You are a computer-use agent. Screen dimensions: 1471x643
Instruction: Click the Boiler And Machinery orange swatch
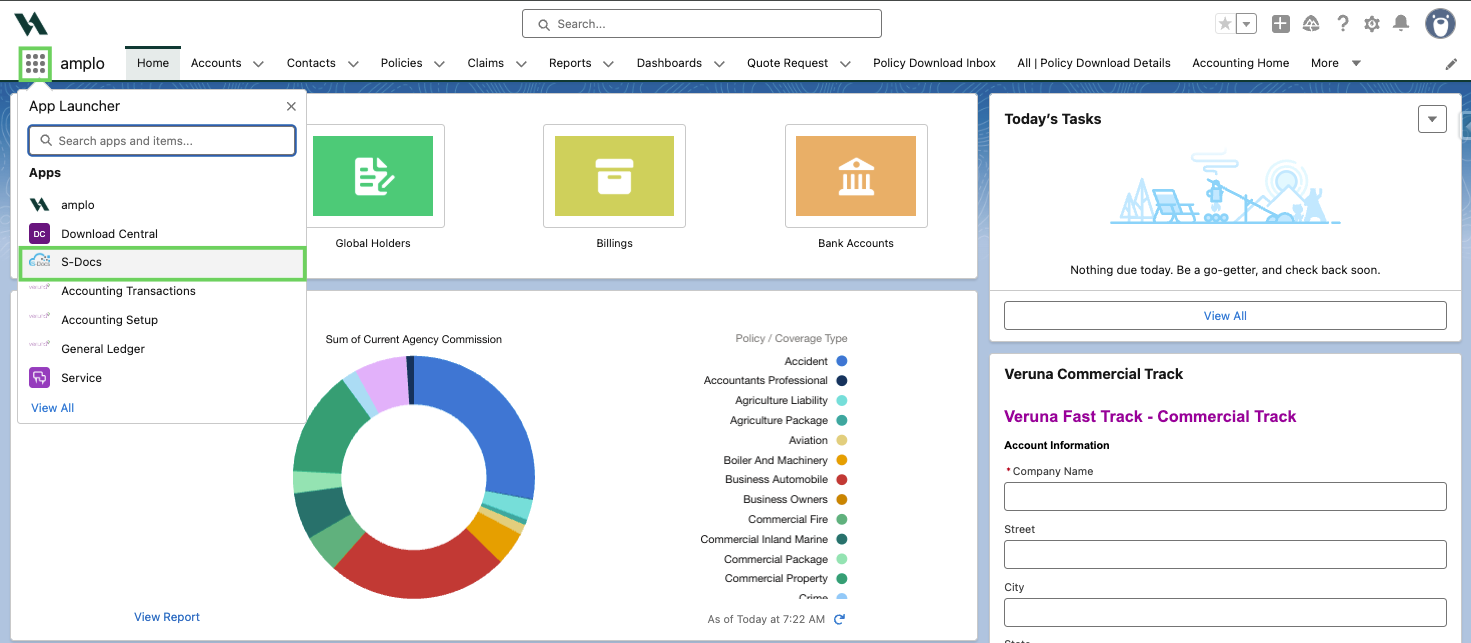click(842, 460)
